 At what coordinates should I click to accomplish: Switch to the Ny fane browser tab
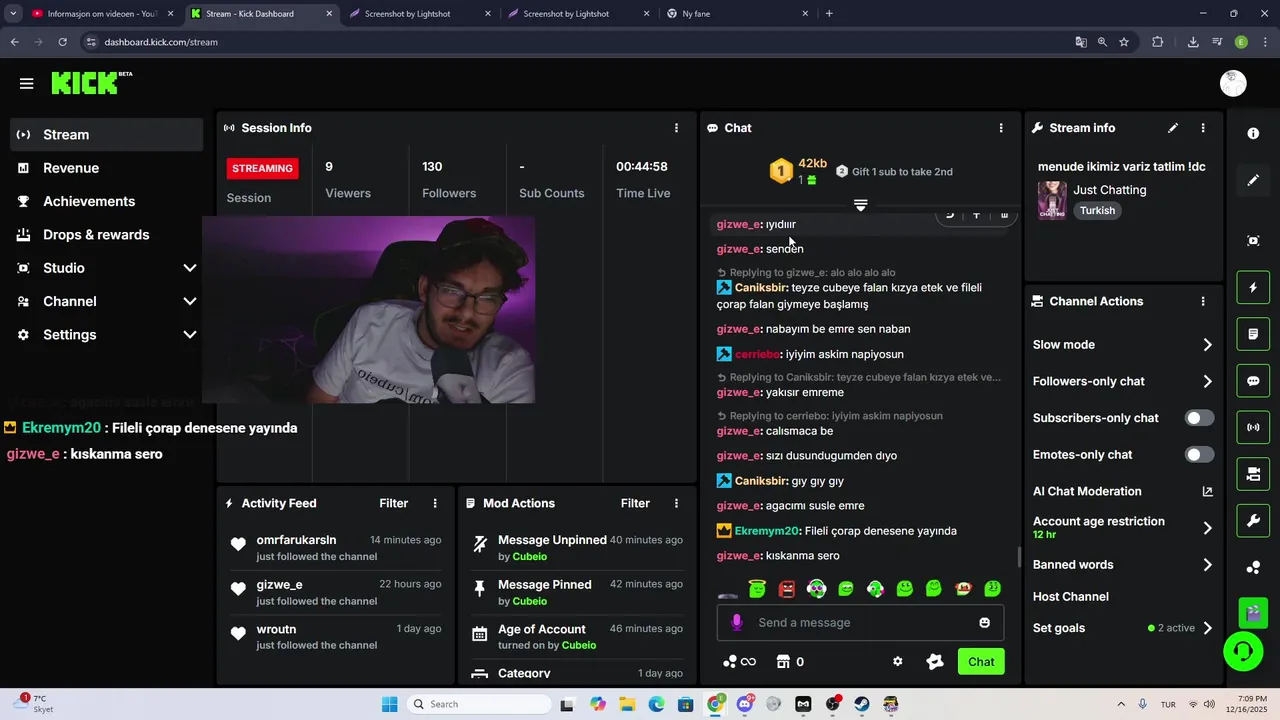click(x=738, y=14)
